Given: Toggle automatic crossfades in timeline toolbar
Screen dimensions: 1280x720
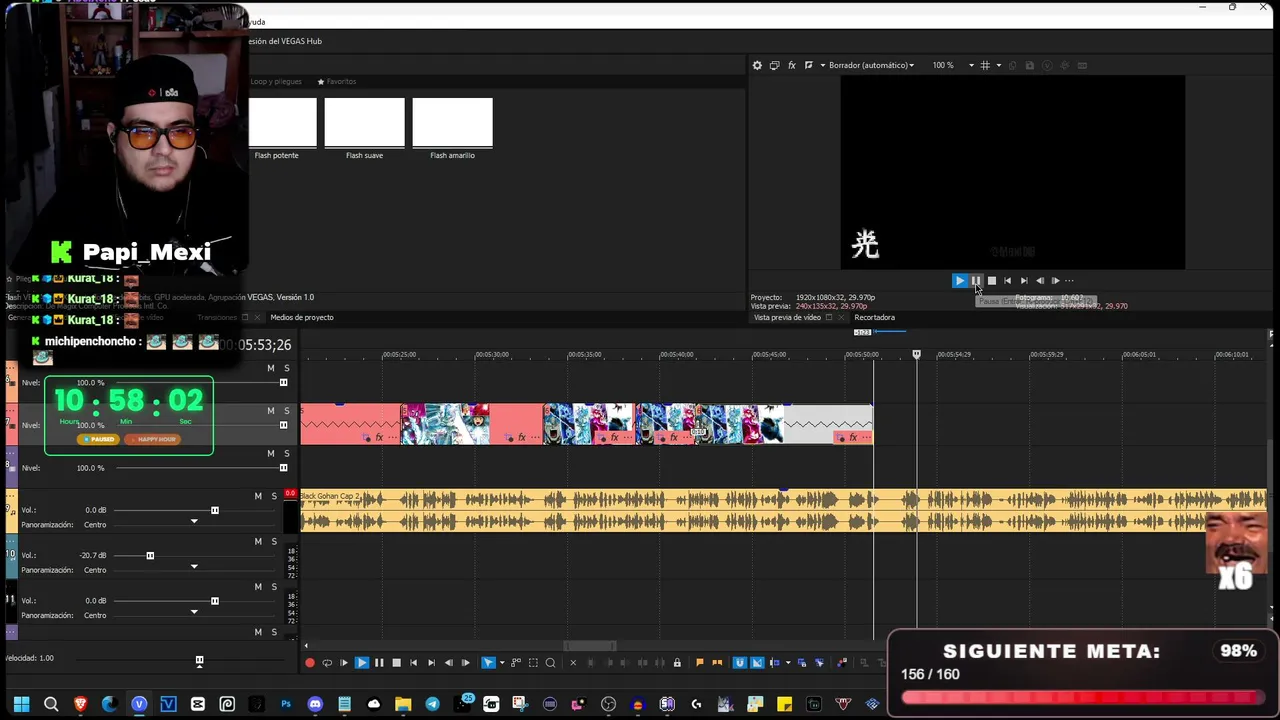Looking at the screenshot, I should 757,663.
